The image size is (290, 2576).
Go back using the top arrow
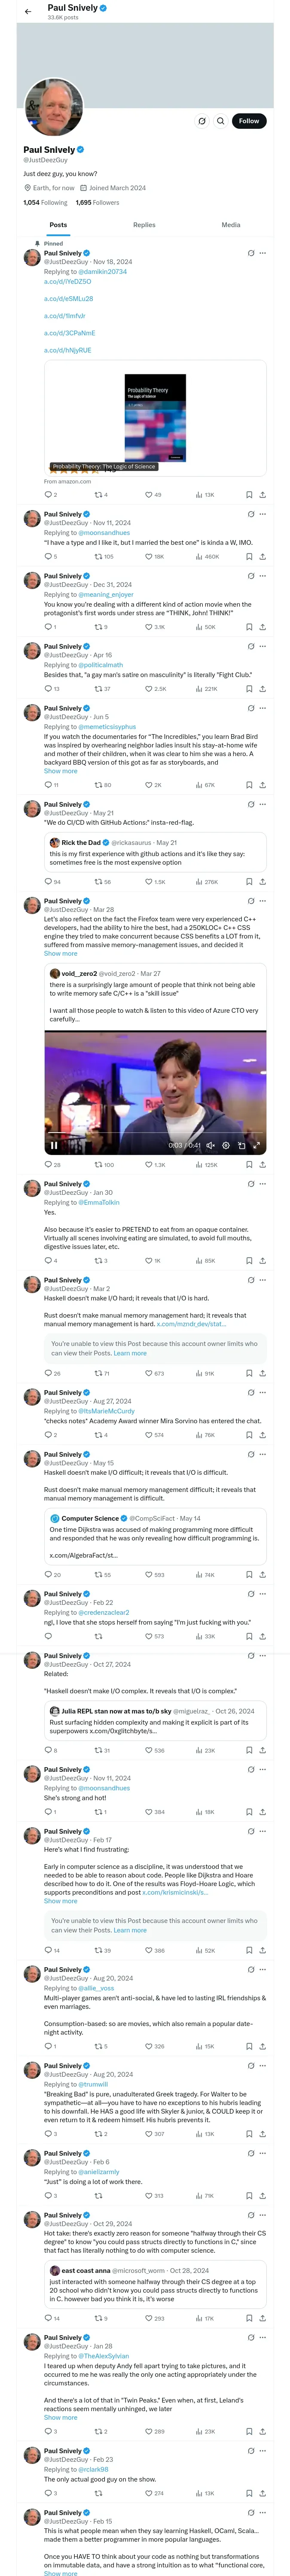[x=28, y=11]
